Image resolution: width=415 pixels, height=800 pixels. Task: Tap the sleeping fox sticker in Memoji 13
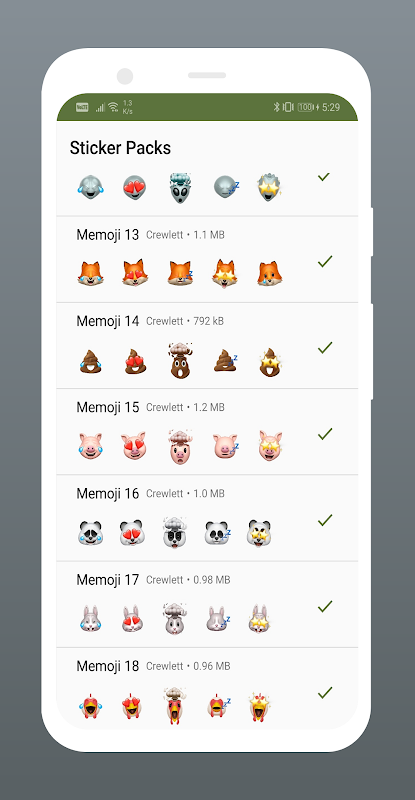coord(180,273)
